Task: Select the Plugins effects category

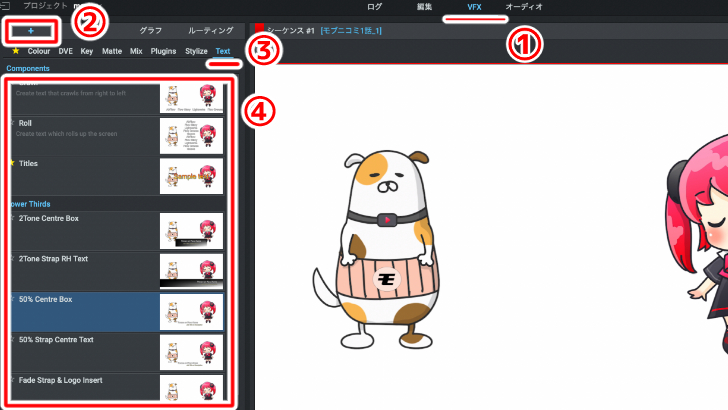Action: pyautogui.click(x=163, y=51)
